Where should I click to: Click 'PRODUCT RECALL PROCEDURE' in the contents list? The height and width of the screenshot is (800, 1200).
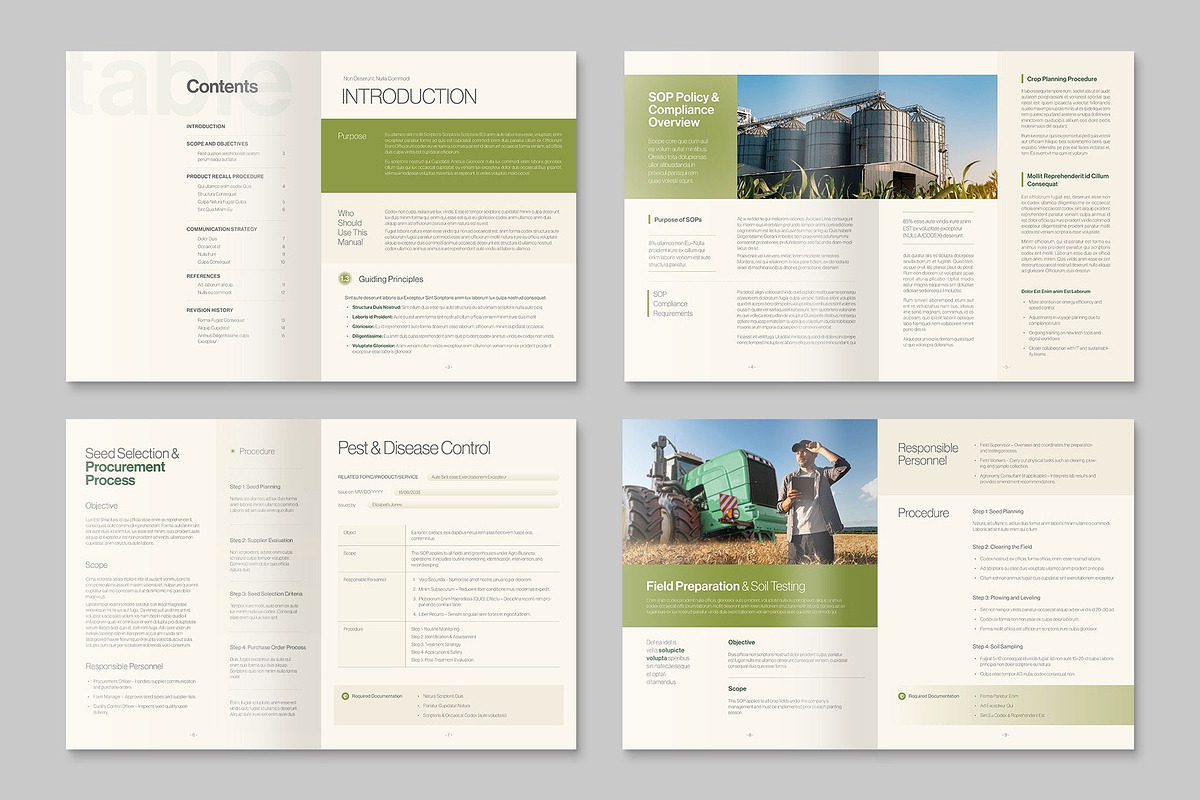[x=225, y=176]
